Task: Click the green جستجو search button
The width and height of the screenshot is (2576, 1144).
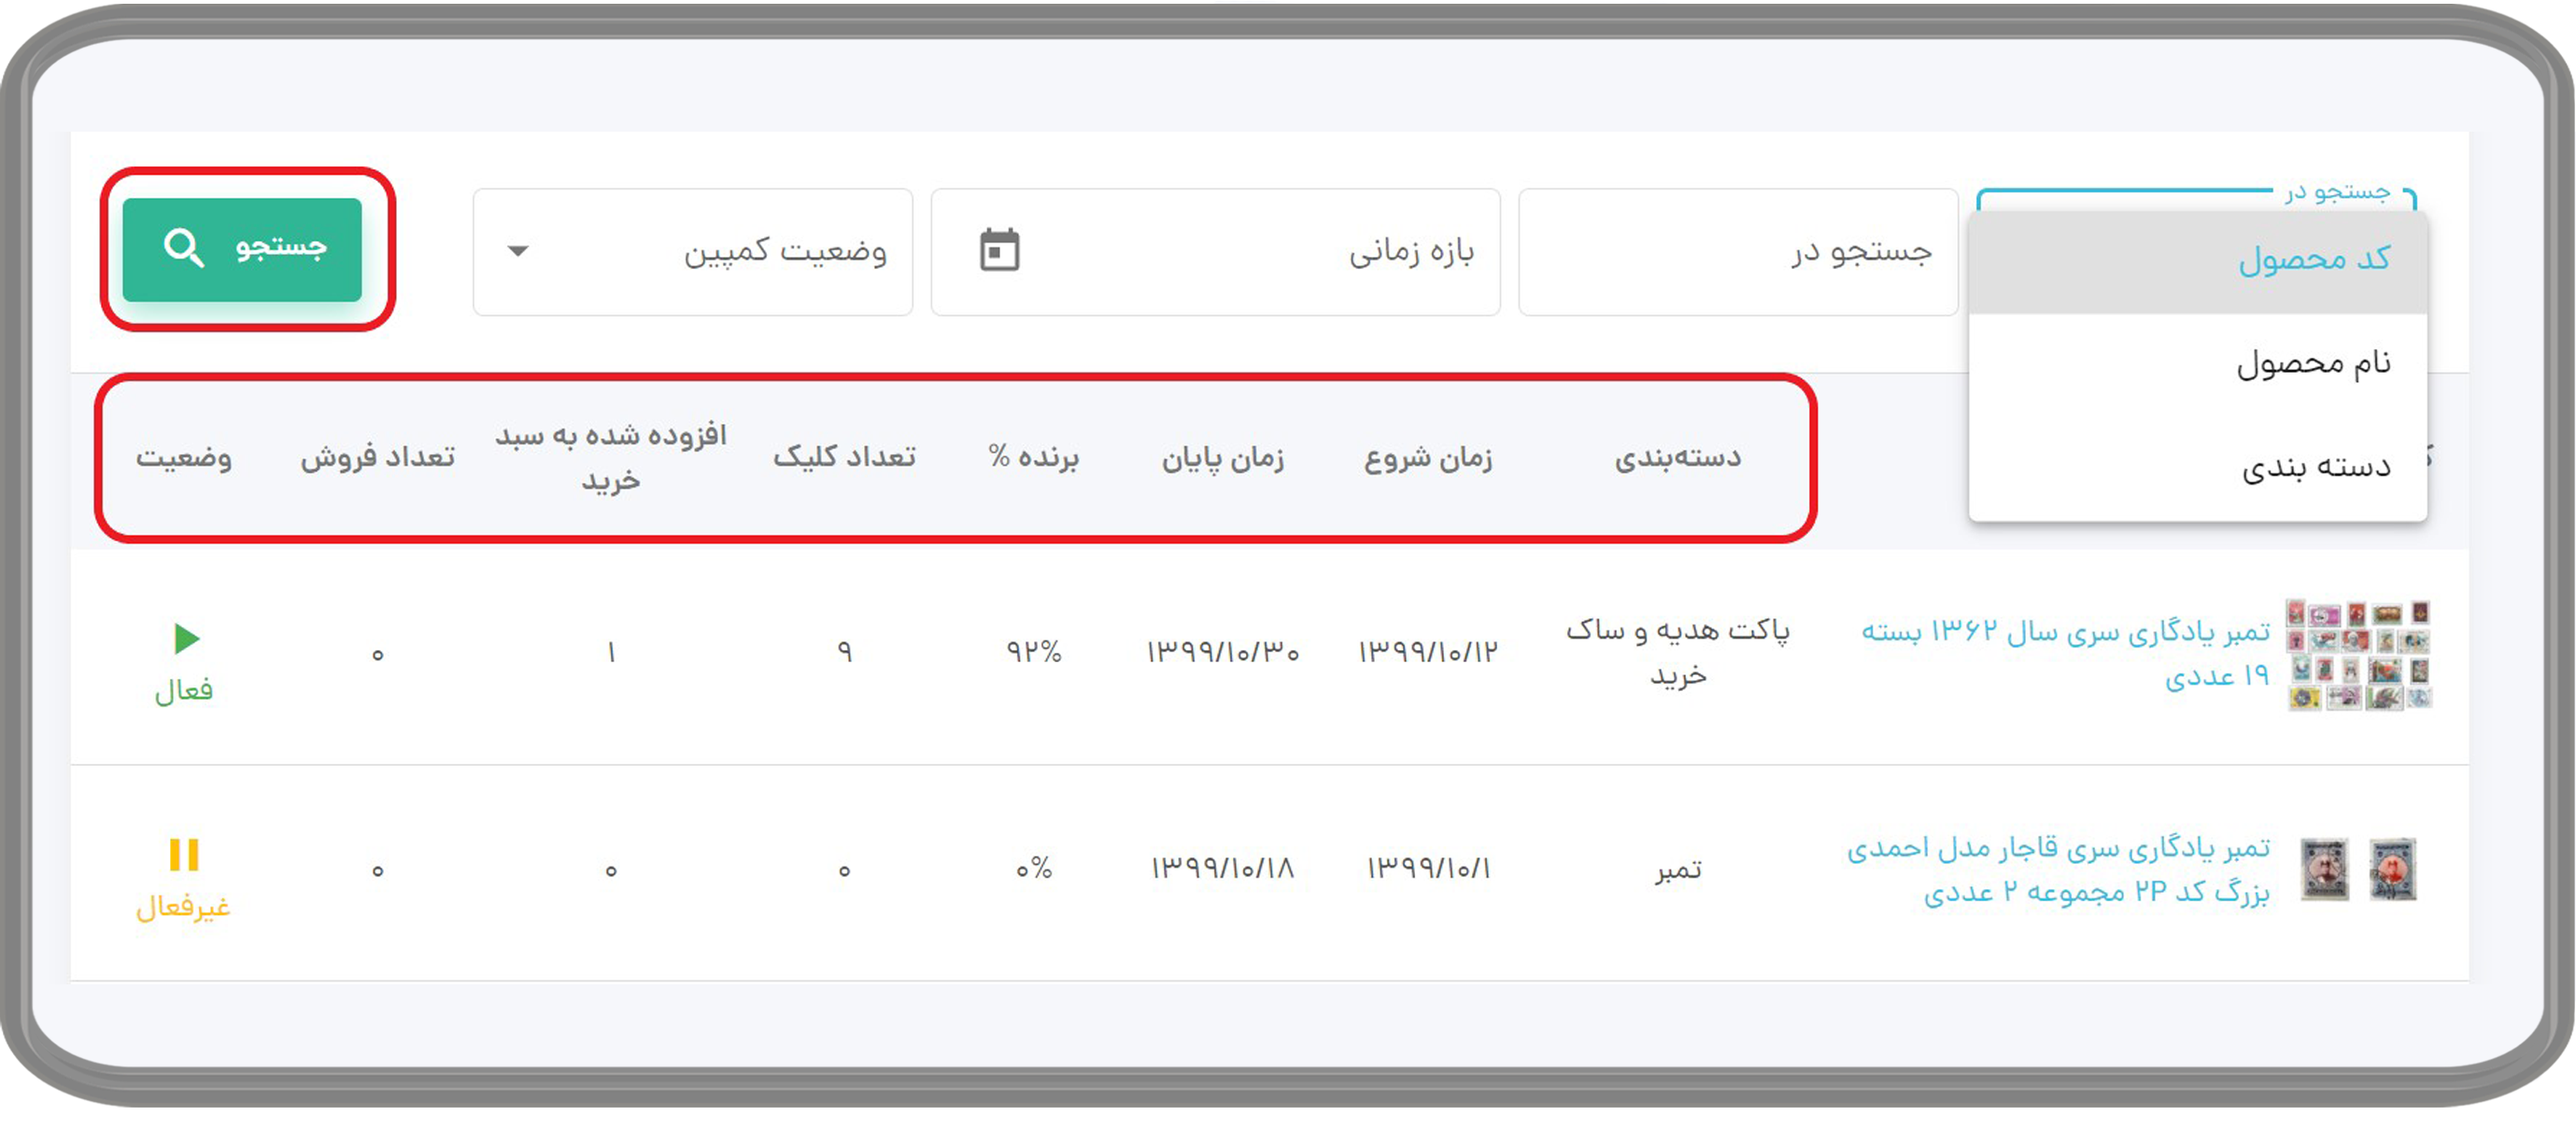Action: (242, 249)
